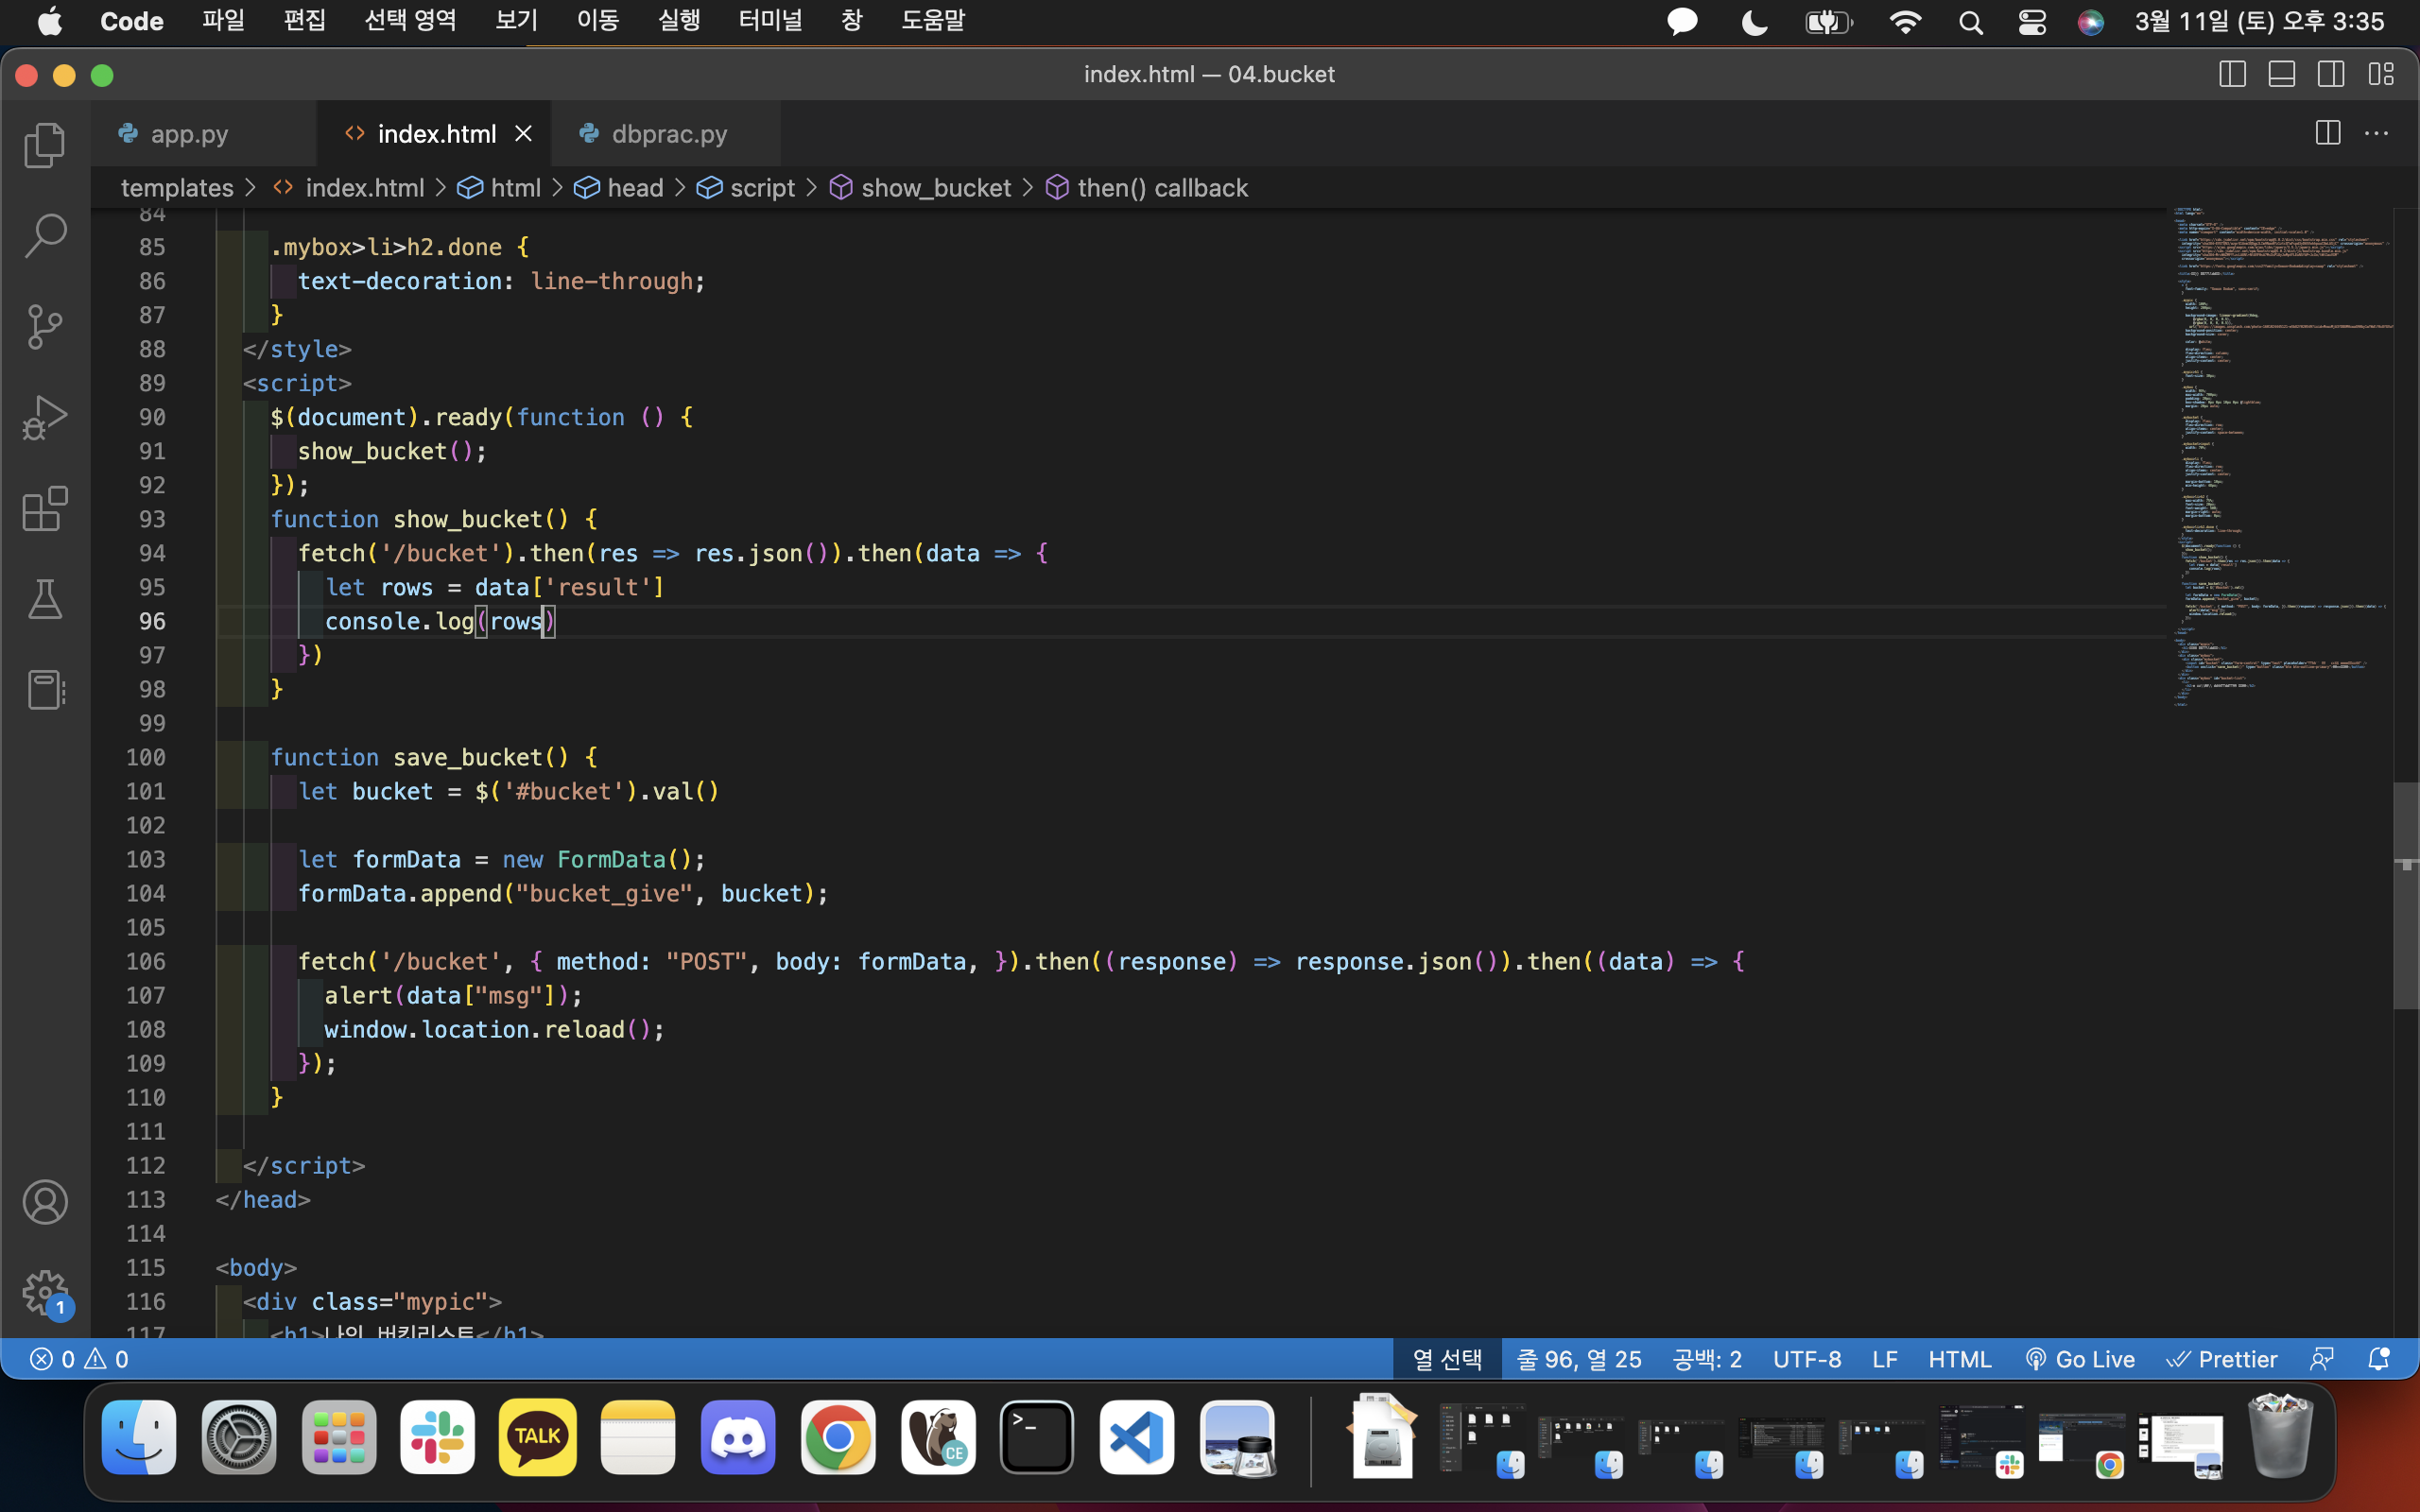The width and height of the screenshot is (2420, 1512).
Task: Expand the html breadcrumb
Action: (499, 188)
